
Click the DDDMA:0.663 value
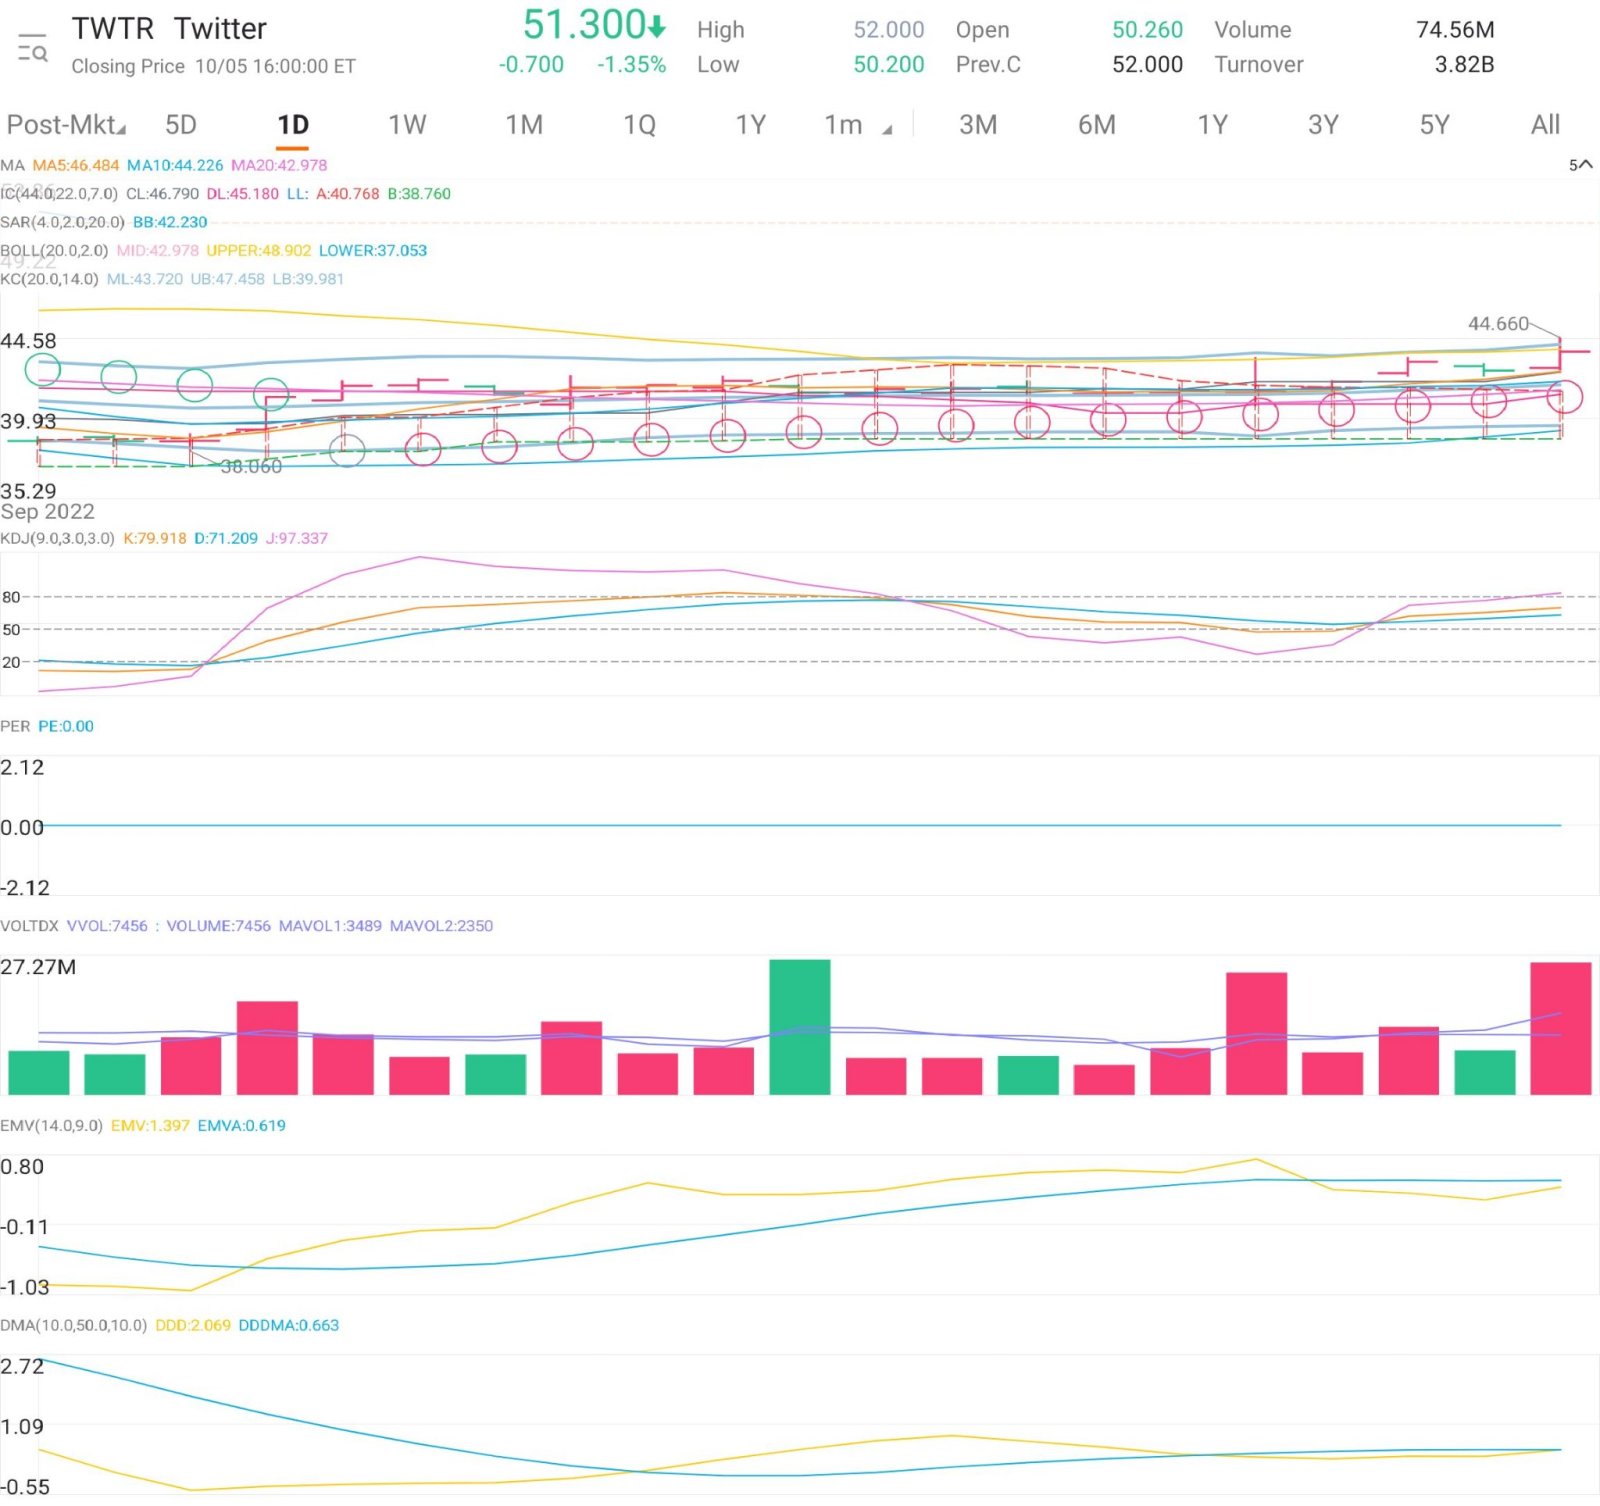[x=289, y=1326]
